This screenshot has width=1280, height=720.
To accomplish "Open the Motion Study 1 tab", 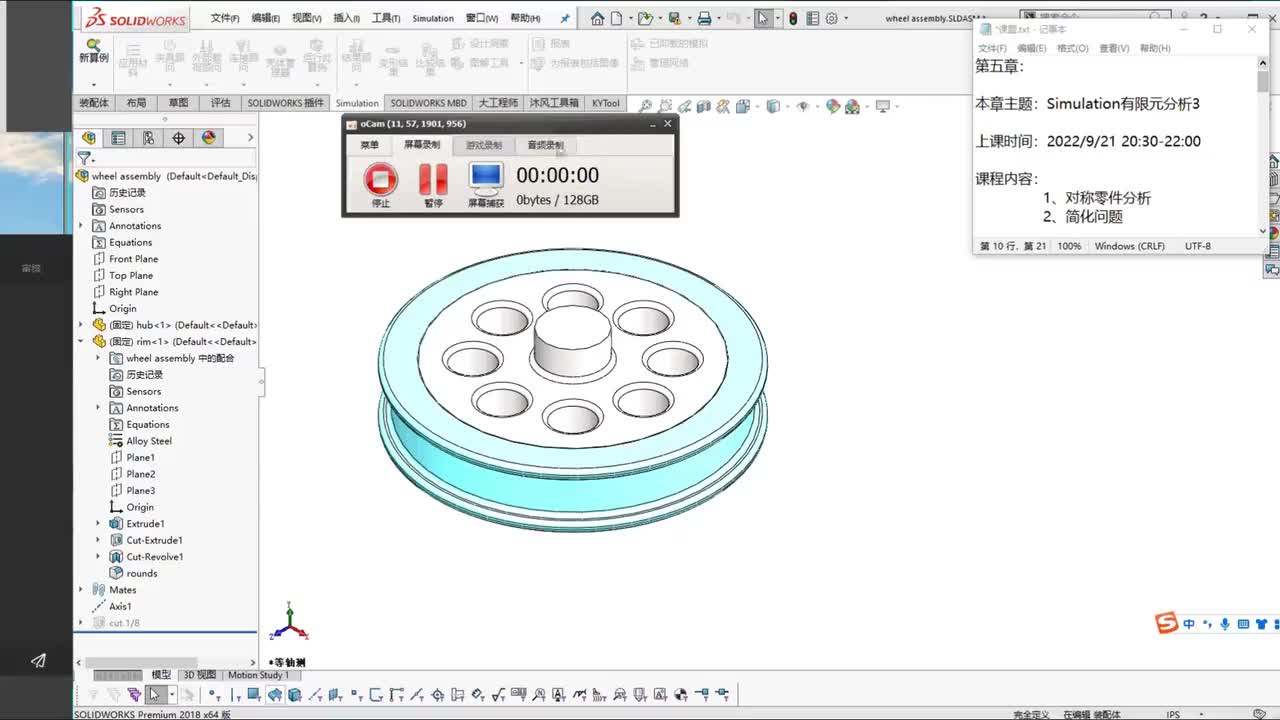I will coord(258,675).
